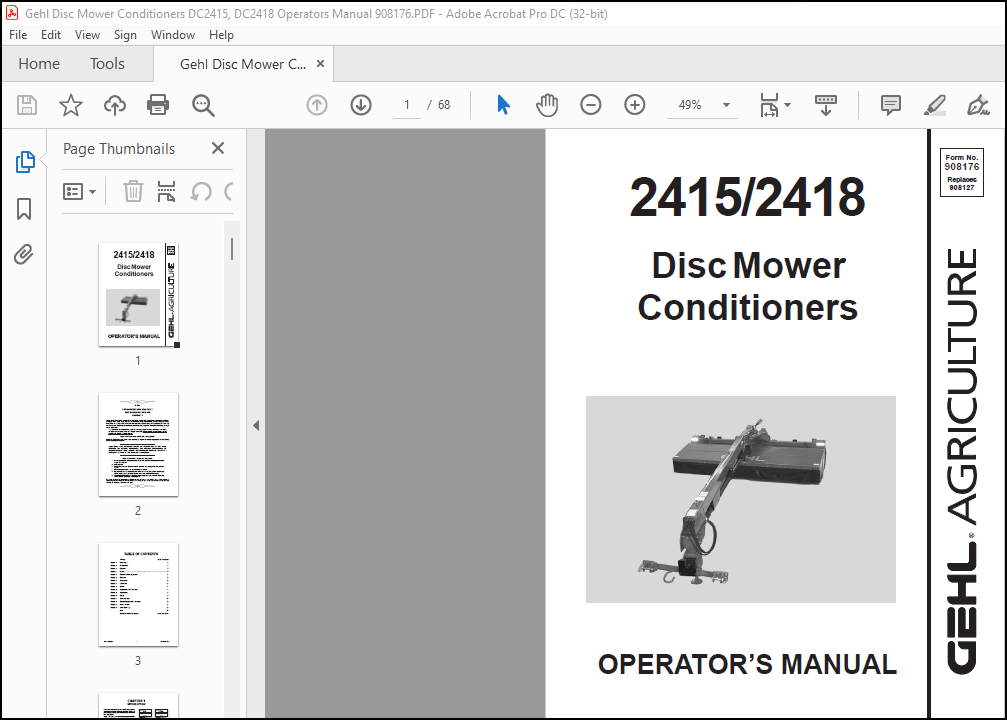Expand fit page dropdown arrow
The image size is (1007, 720).
pos(787,105)
